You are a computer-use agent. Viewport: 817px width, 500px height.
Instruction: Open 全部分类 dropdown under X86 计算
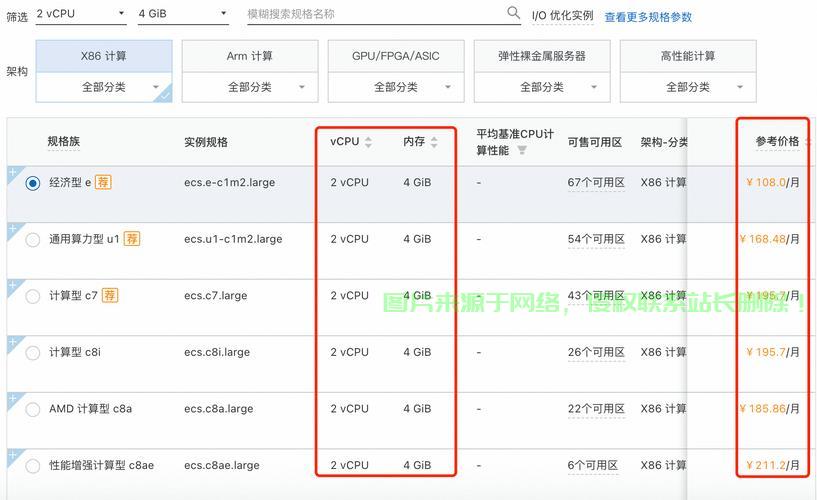tap(104, 87)
